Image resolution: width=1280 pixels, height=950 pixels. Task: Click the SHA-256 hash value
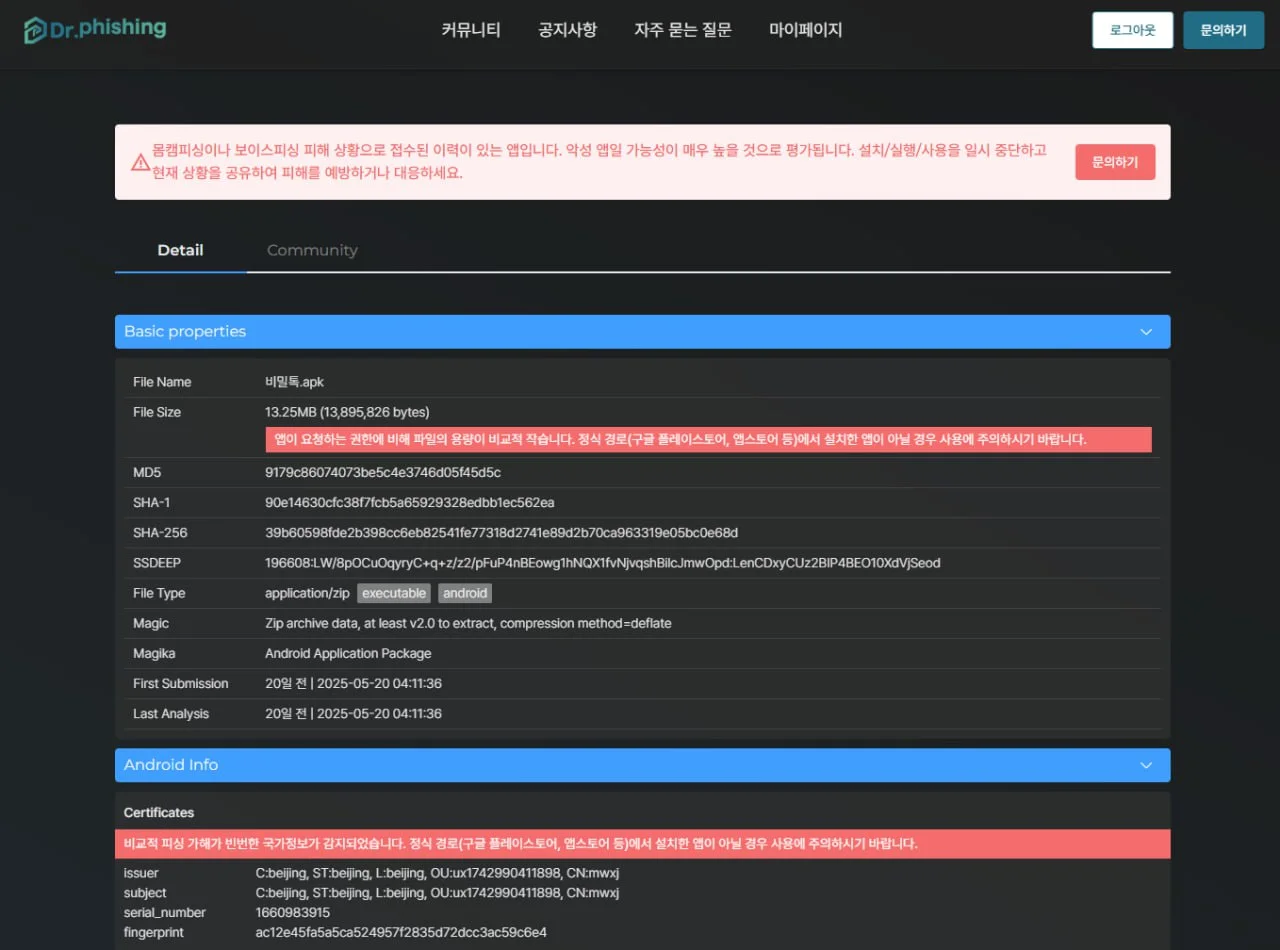click(501, 533)
